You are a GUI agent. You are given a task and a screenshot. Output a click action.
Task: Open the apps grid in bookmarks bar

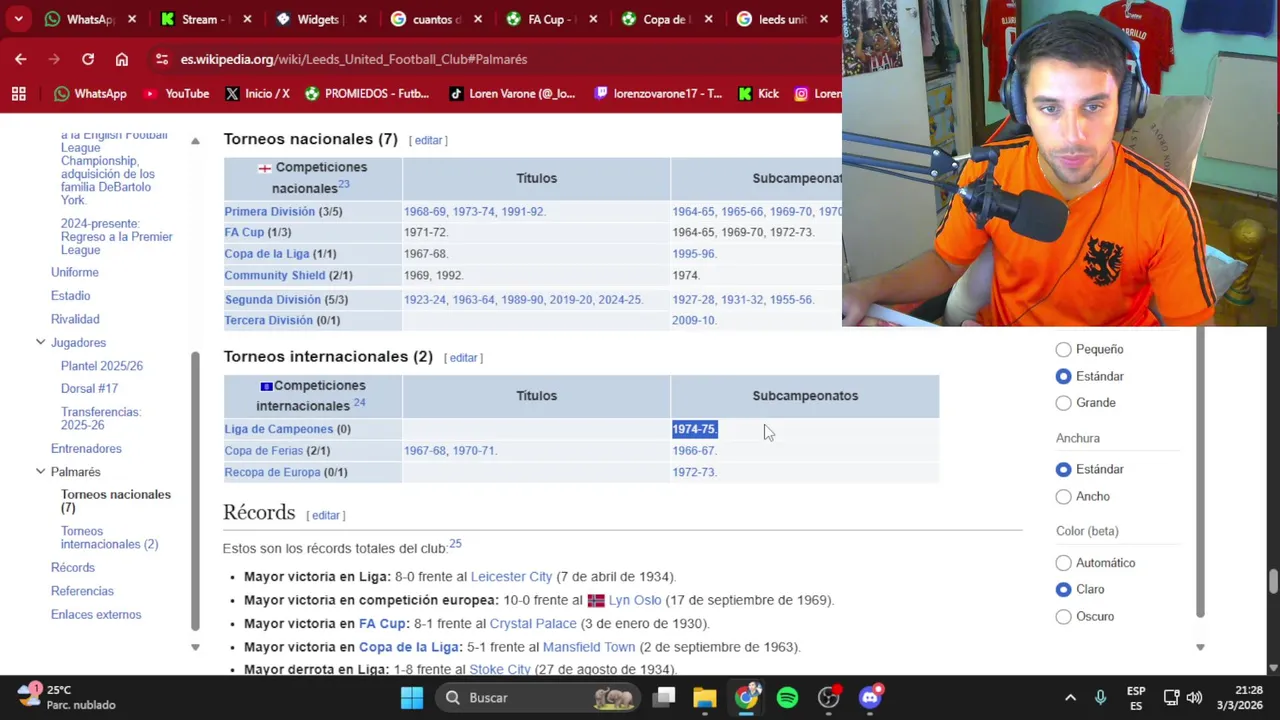(18, 93)
